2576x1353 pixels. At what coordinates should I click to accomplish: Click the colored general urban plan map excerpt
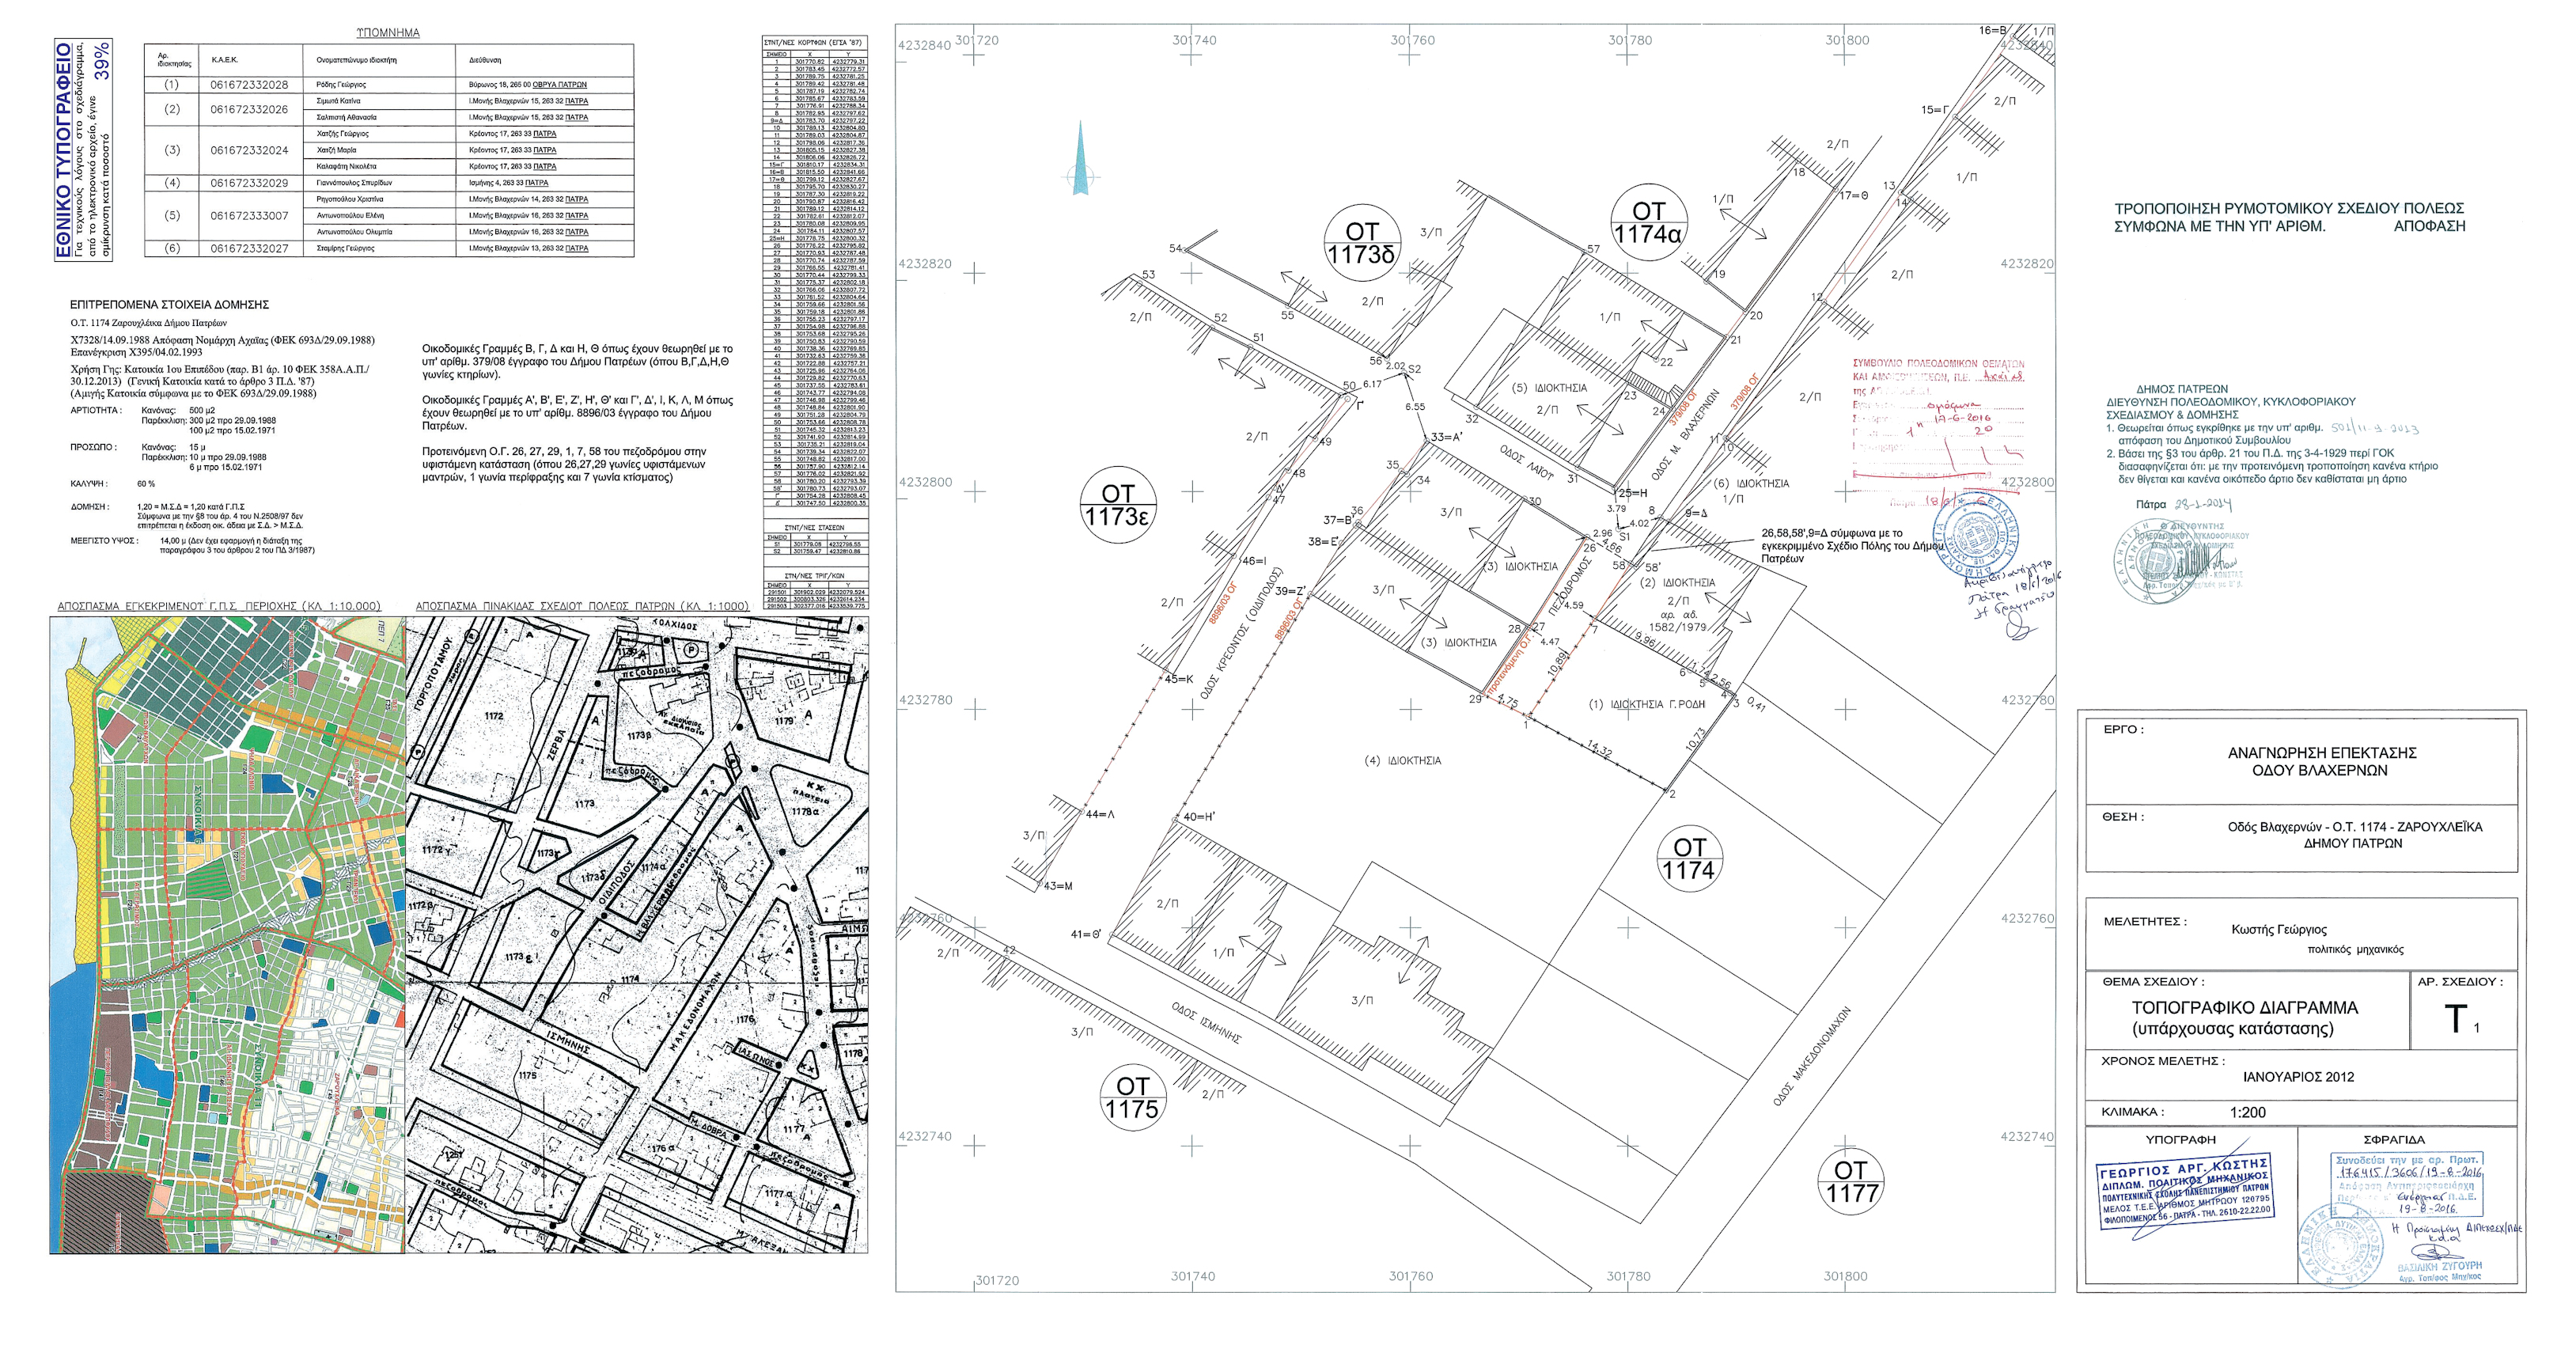[x=227, y=934]
